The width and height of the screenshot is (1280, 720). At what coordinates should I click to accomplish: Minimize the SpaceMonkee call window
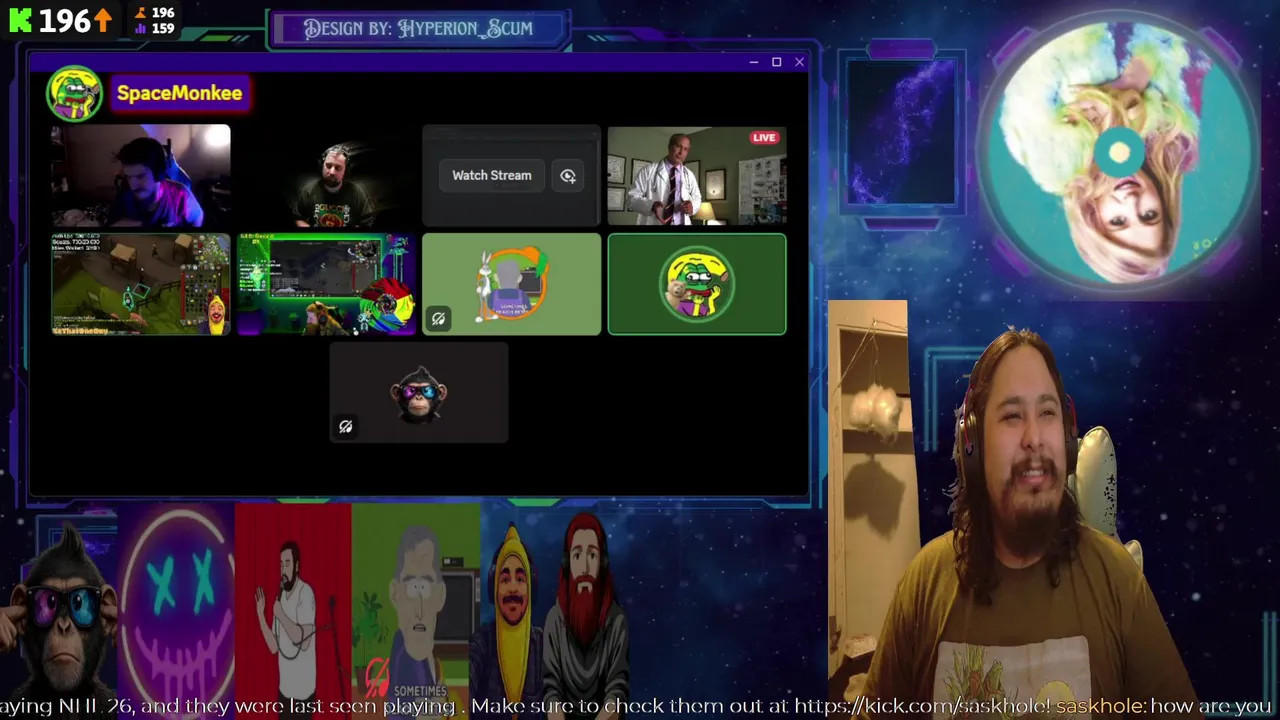[753, 62]
